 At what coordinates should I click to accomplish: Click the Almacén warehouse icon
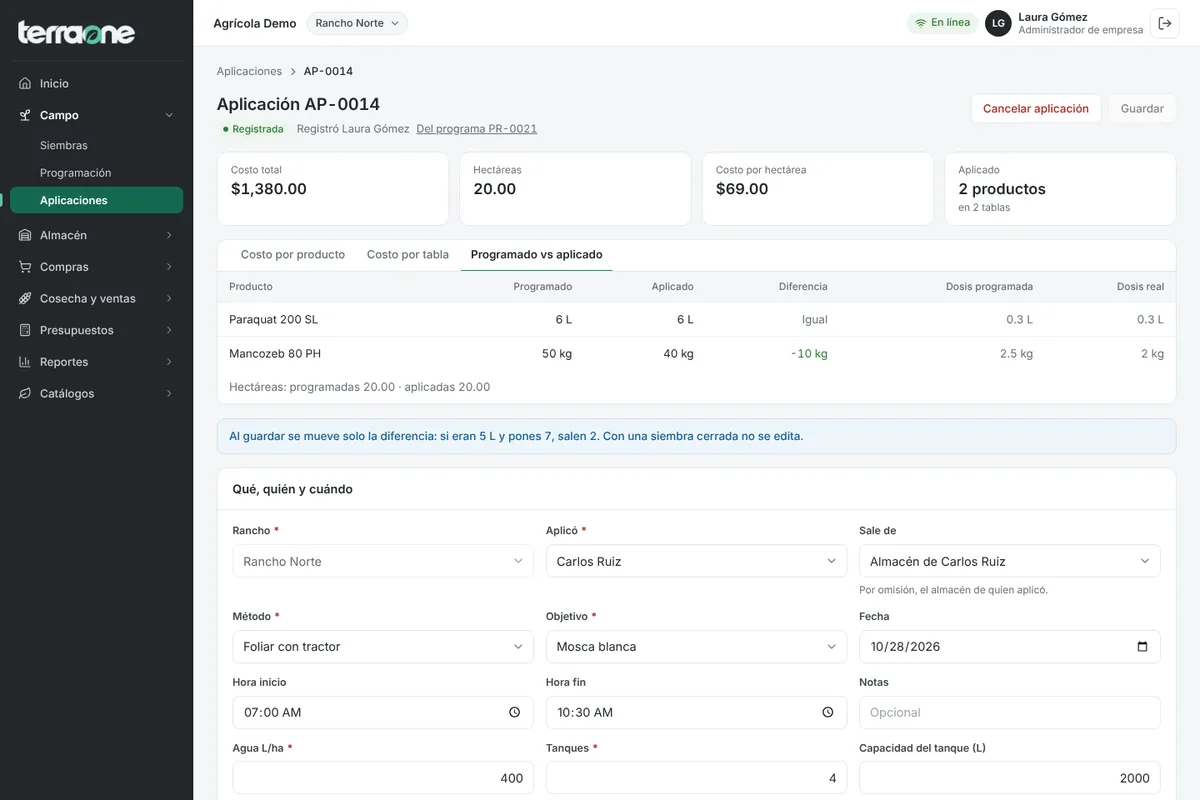click(x=25, y=235)
